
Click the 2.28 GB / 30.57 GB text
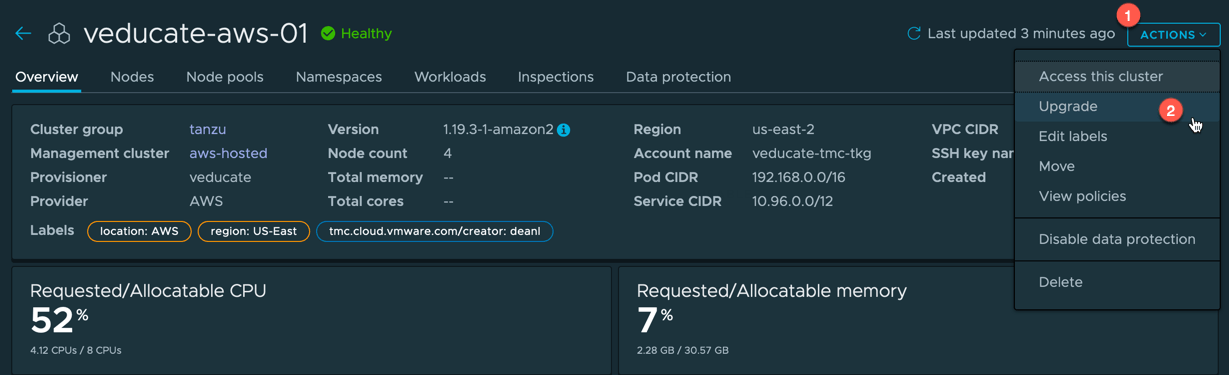tap(683, 351)
